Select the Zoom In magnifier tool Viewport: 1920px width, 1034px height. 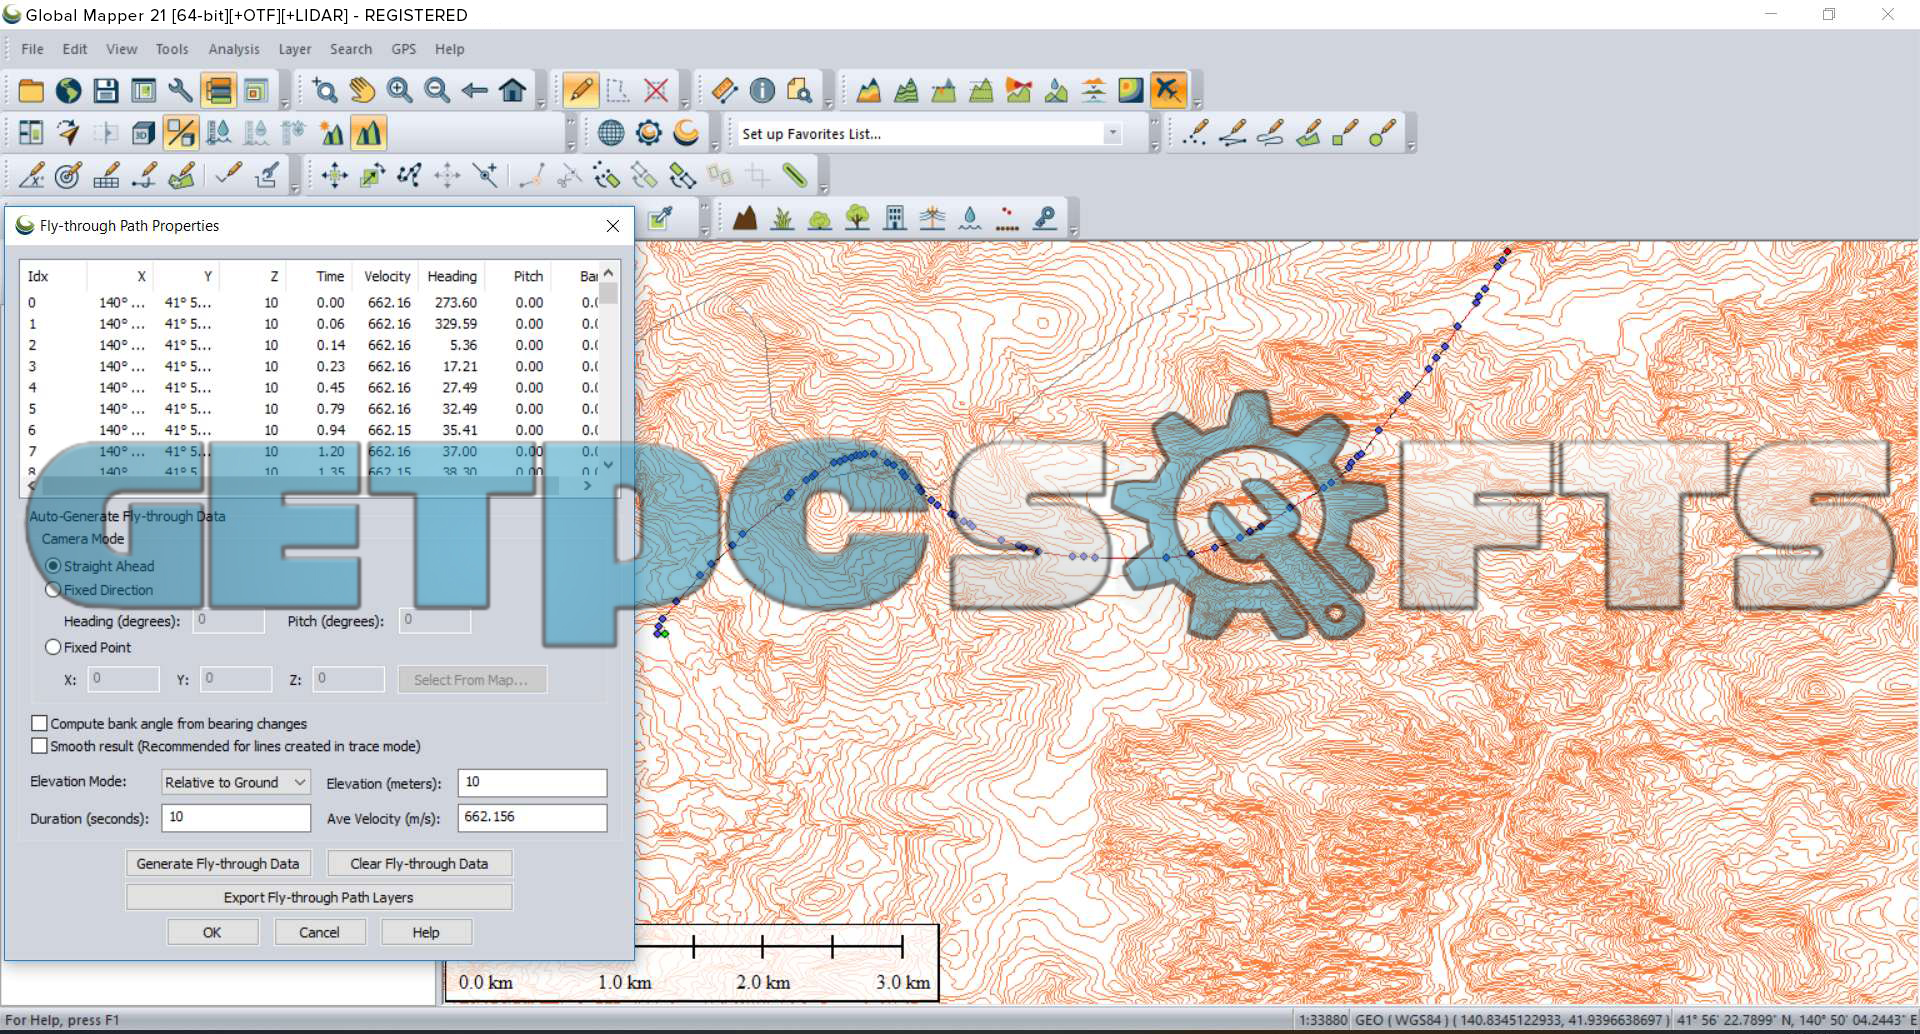[x=400, y=91]
